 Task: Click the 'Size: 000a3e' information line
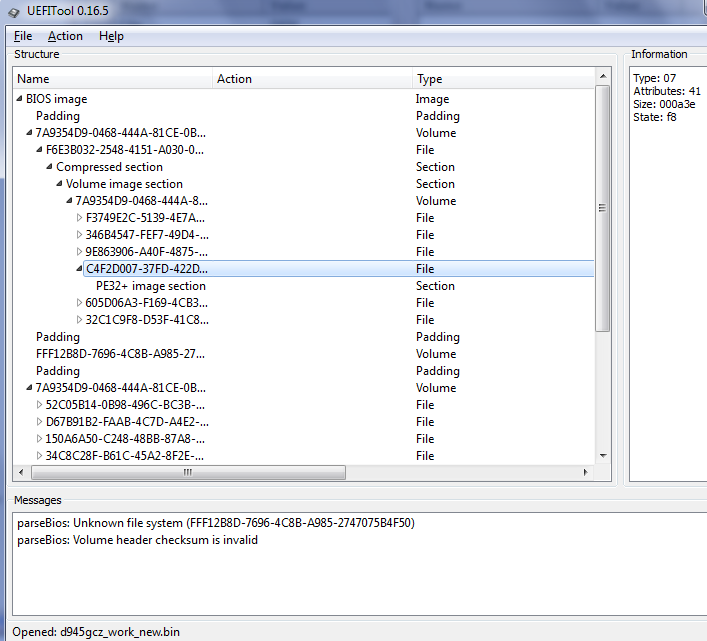[664, 104]
